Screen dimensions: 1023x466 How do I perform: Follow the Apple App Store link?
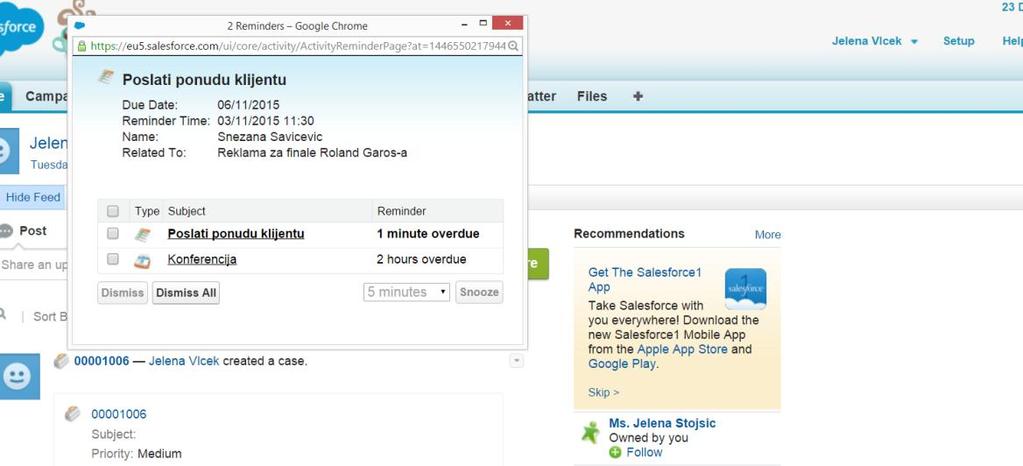pos(682,349)
